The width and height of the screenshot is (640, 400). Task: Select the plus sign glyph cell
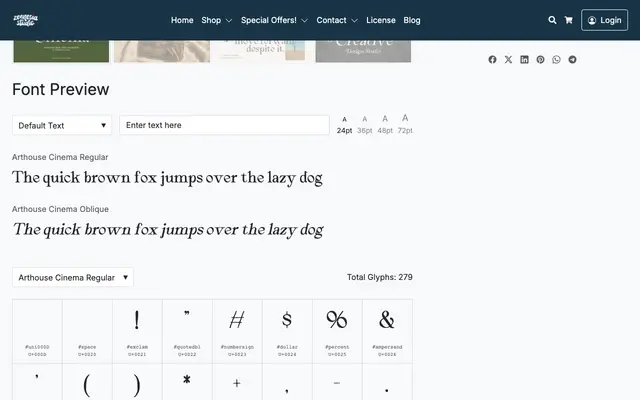tap(237, 382)
